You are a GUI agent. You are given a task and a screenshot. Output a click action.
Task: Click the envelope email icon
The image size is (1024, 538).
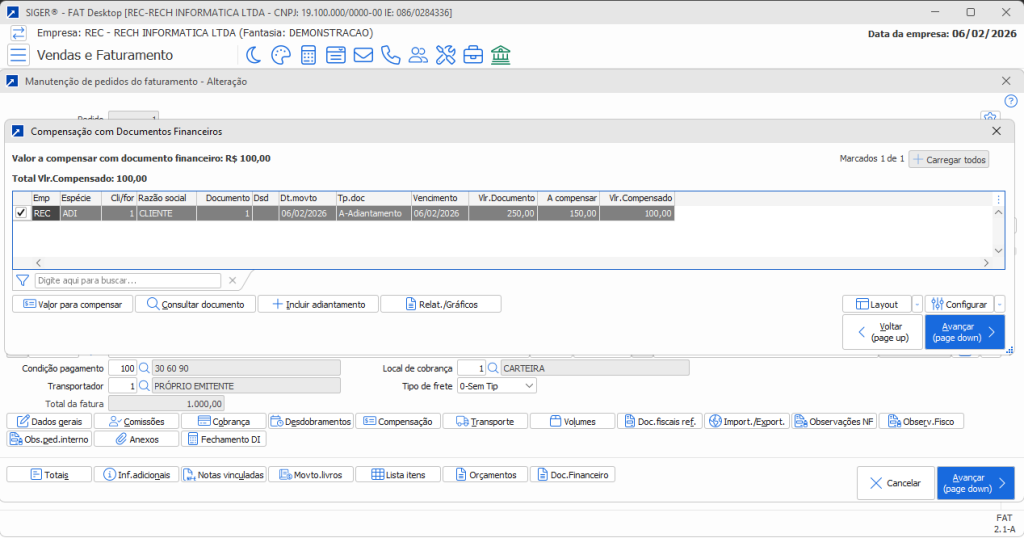(x=363, y=55)
